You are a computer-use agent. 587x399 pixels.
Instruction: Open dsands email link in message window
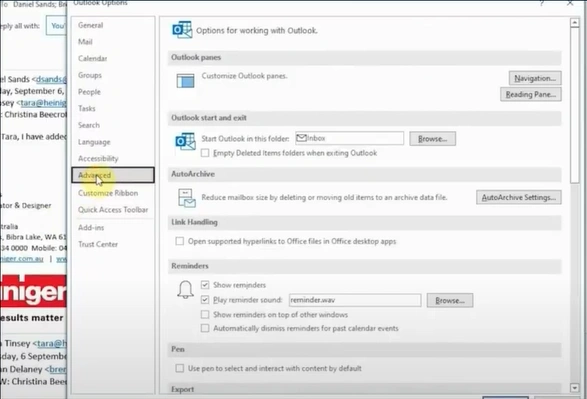pyautogui.click(x=51, y=79)
